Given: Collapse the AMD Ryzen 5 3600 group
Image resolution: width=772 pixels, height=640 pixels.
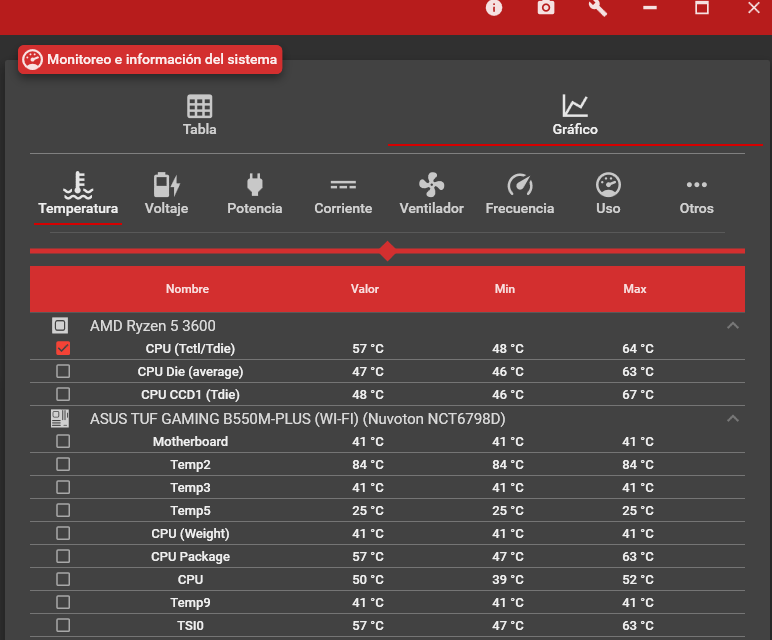Looking at the screenshot, I should (733, 325).
